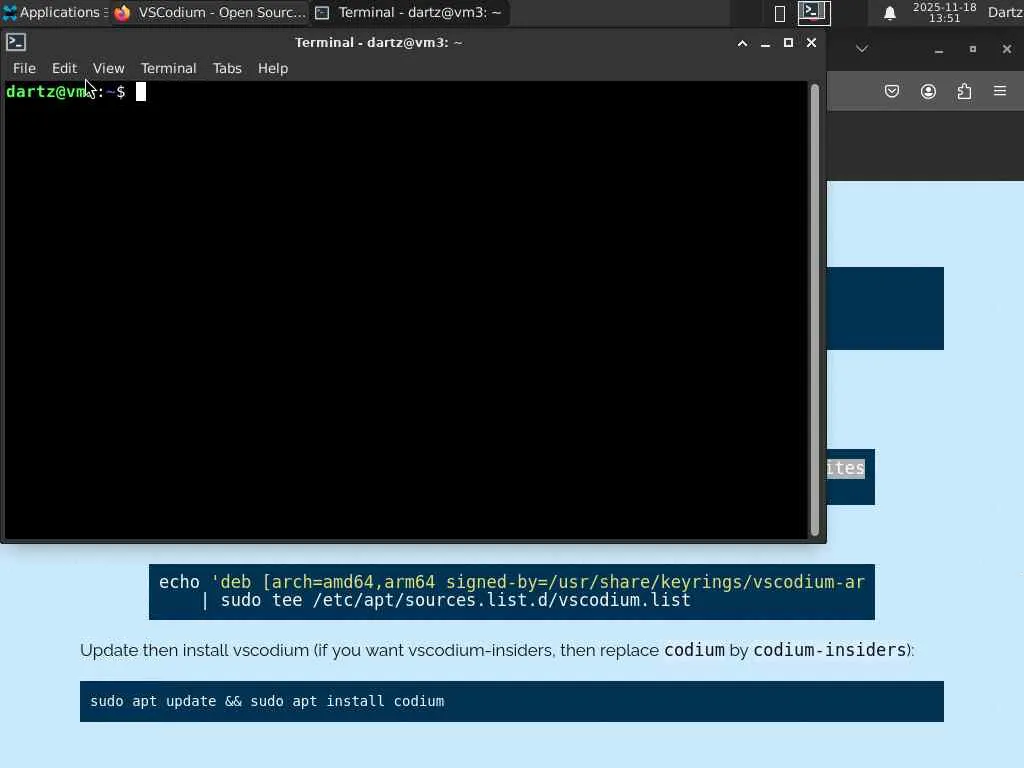The image size is (1024, 768).
Task: Close the Firefox window
Action: (1006, 49)
